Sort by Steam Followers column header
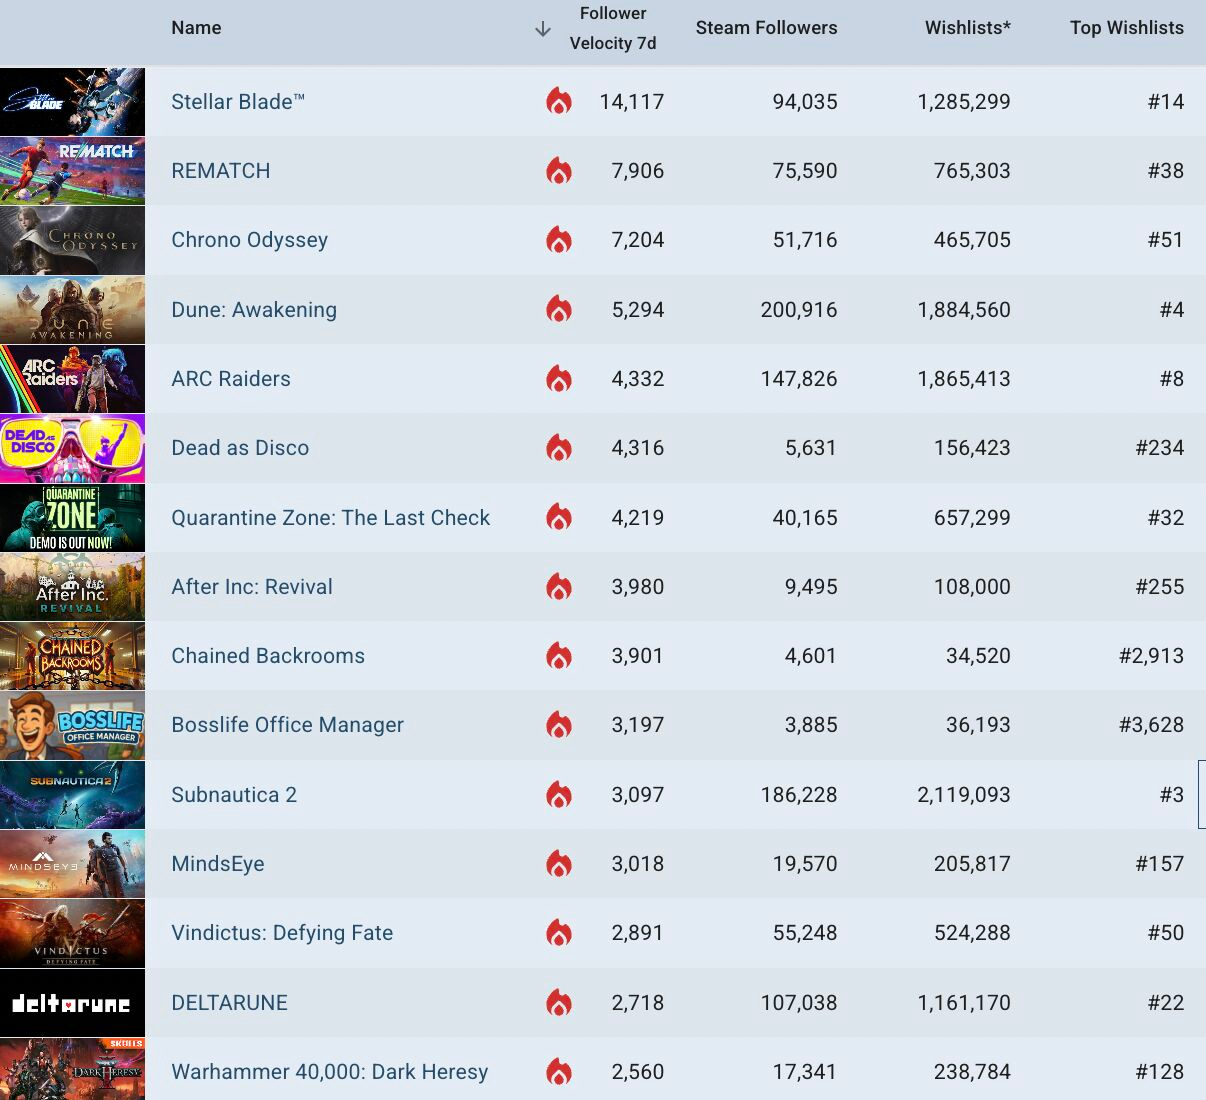This screenshot has height=1100, width=1206. [x=767, y=28]
